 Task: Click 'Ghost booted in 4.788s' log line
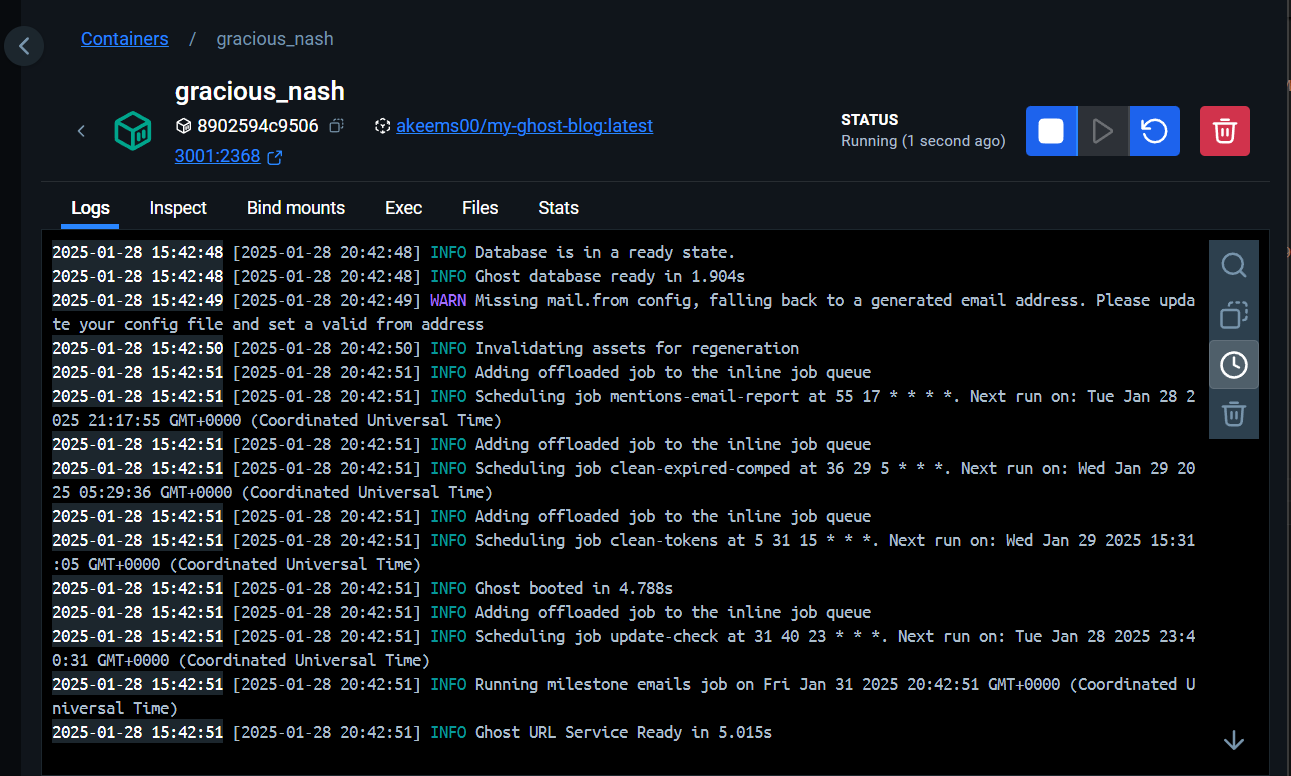[574, 588]
